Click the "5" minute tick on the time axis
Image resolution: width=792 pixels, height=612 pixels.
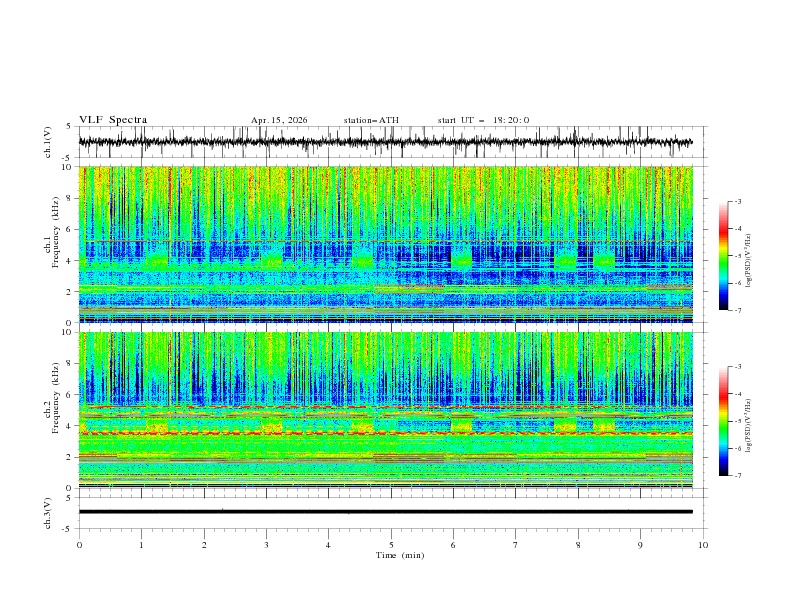[x=391, y=545]
